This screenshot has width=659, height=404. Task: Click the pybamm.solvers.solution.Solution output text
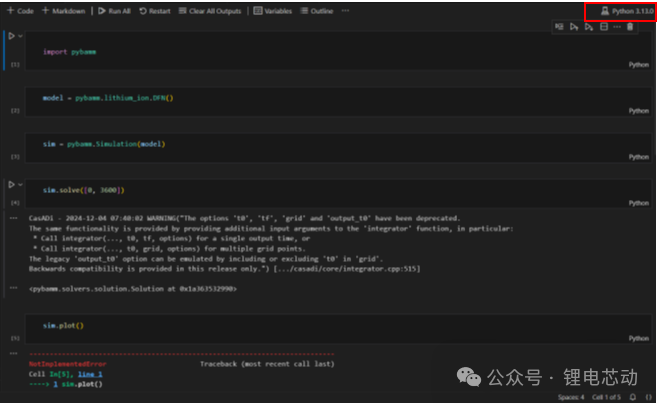[x=133, y=289]
